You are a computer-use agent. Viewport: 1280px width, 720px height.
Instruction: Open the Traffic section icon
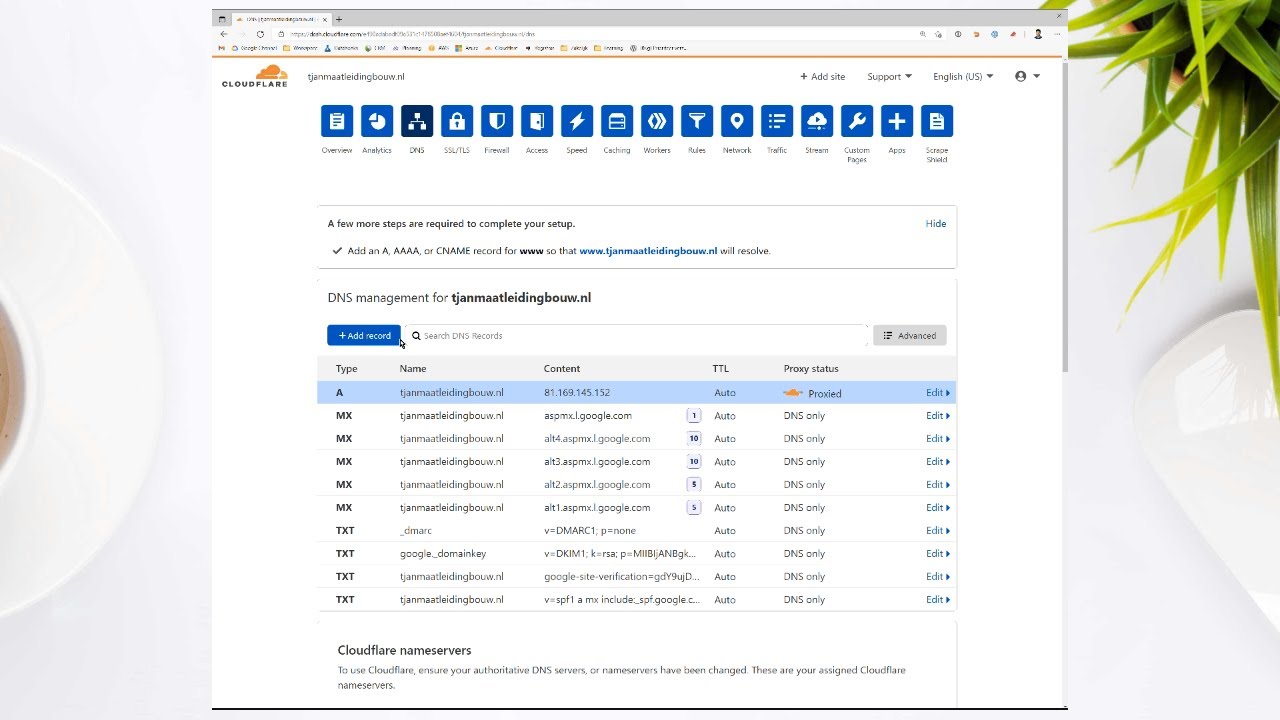click(x=777, y=121)
